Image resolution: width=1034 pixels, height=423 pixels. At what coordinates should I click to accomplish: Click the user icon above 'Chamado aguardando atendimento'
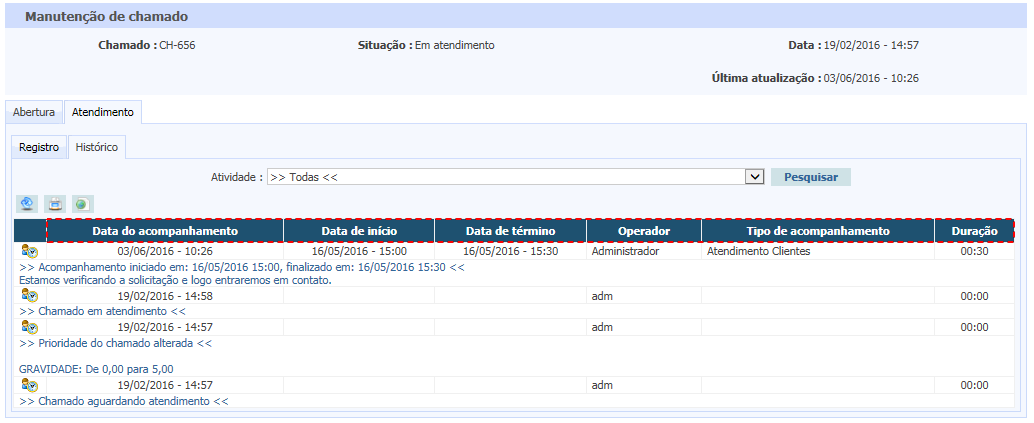(x=29, y=385)
